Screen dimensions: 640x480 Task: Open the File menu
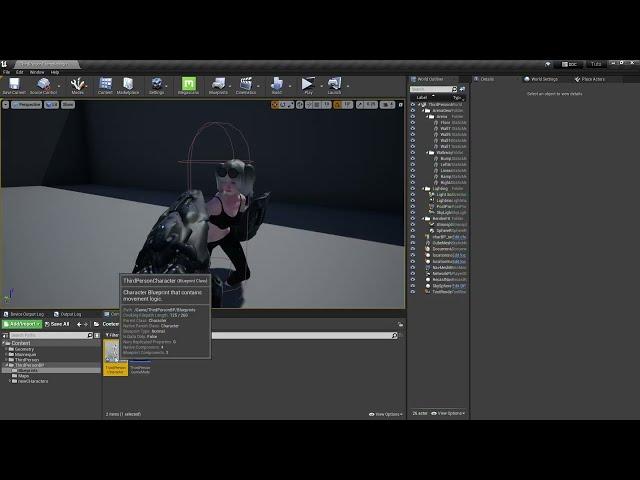pos(7,72)
